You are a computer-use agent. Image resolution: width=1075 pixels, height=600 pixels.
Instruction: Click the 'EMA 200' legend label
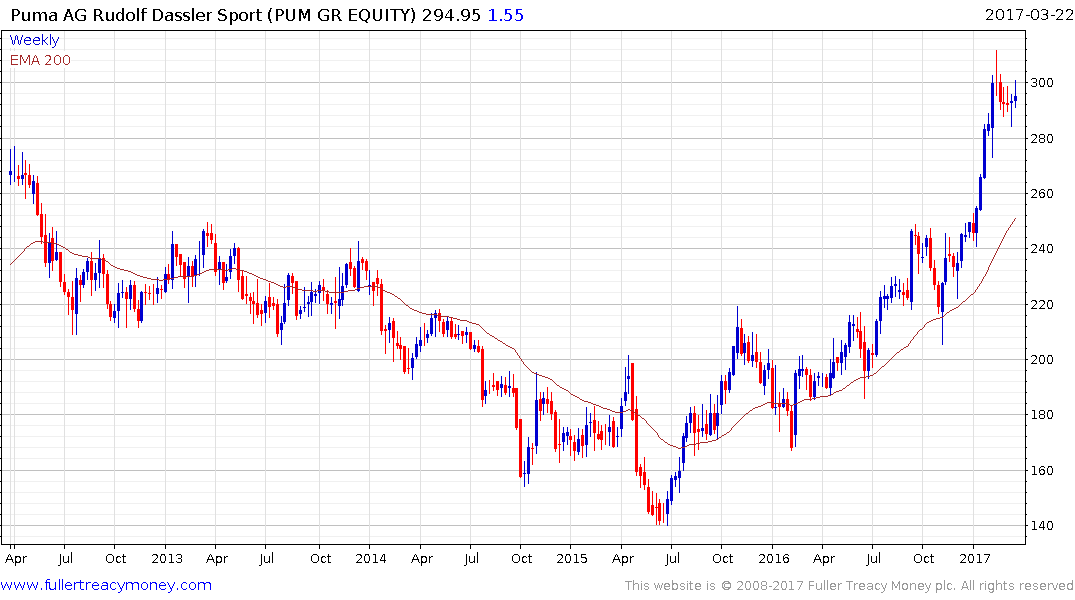pos(40,60)
